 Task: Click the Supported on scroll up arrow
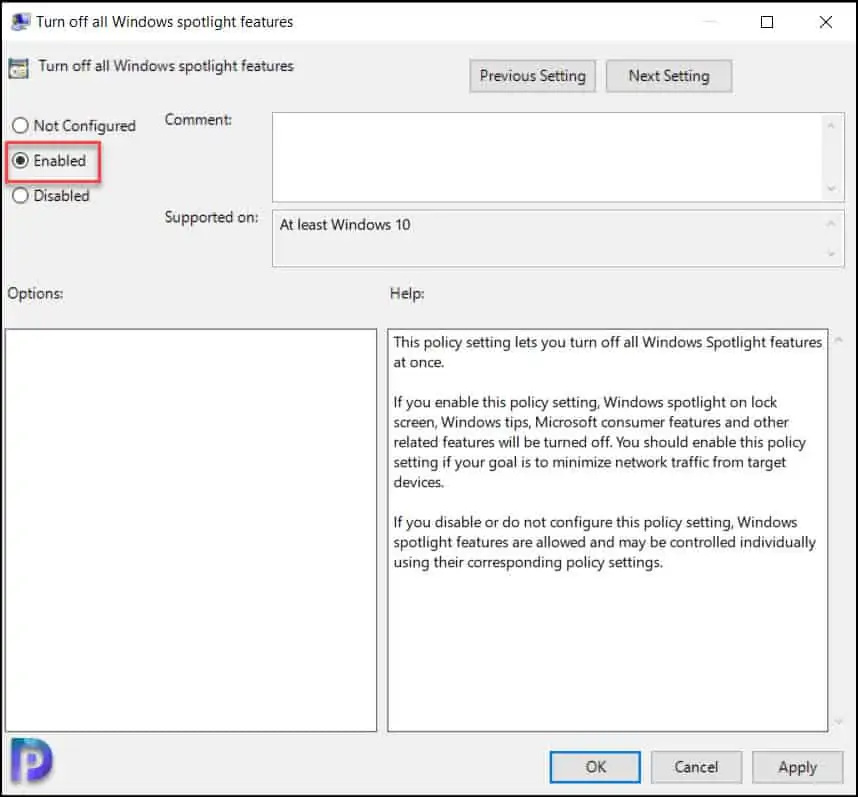pos(831,223)
